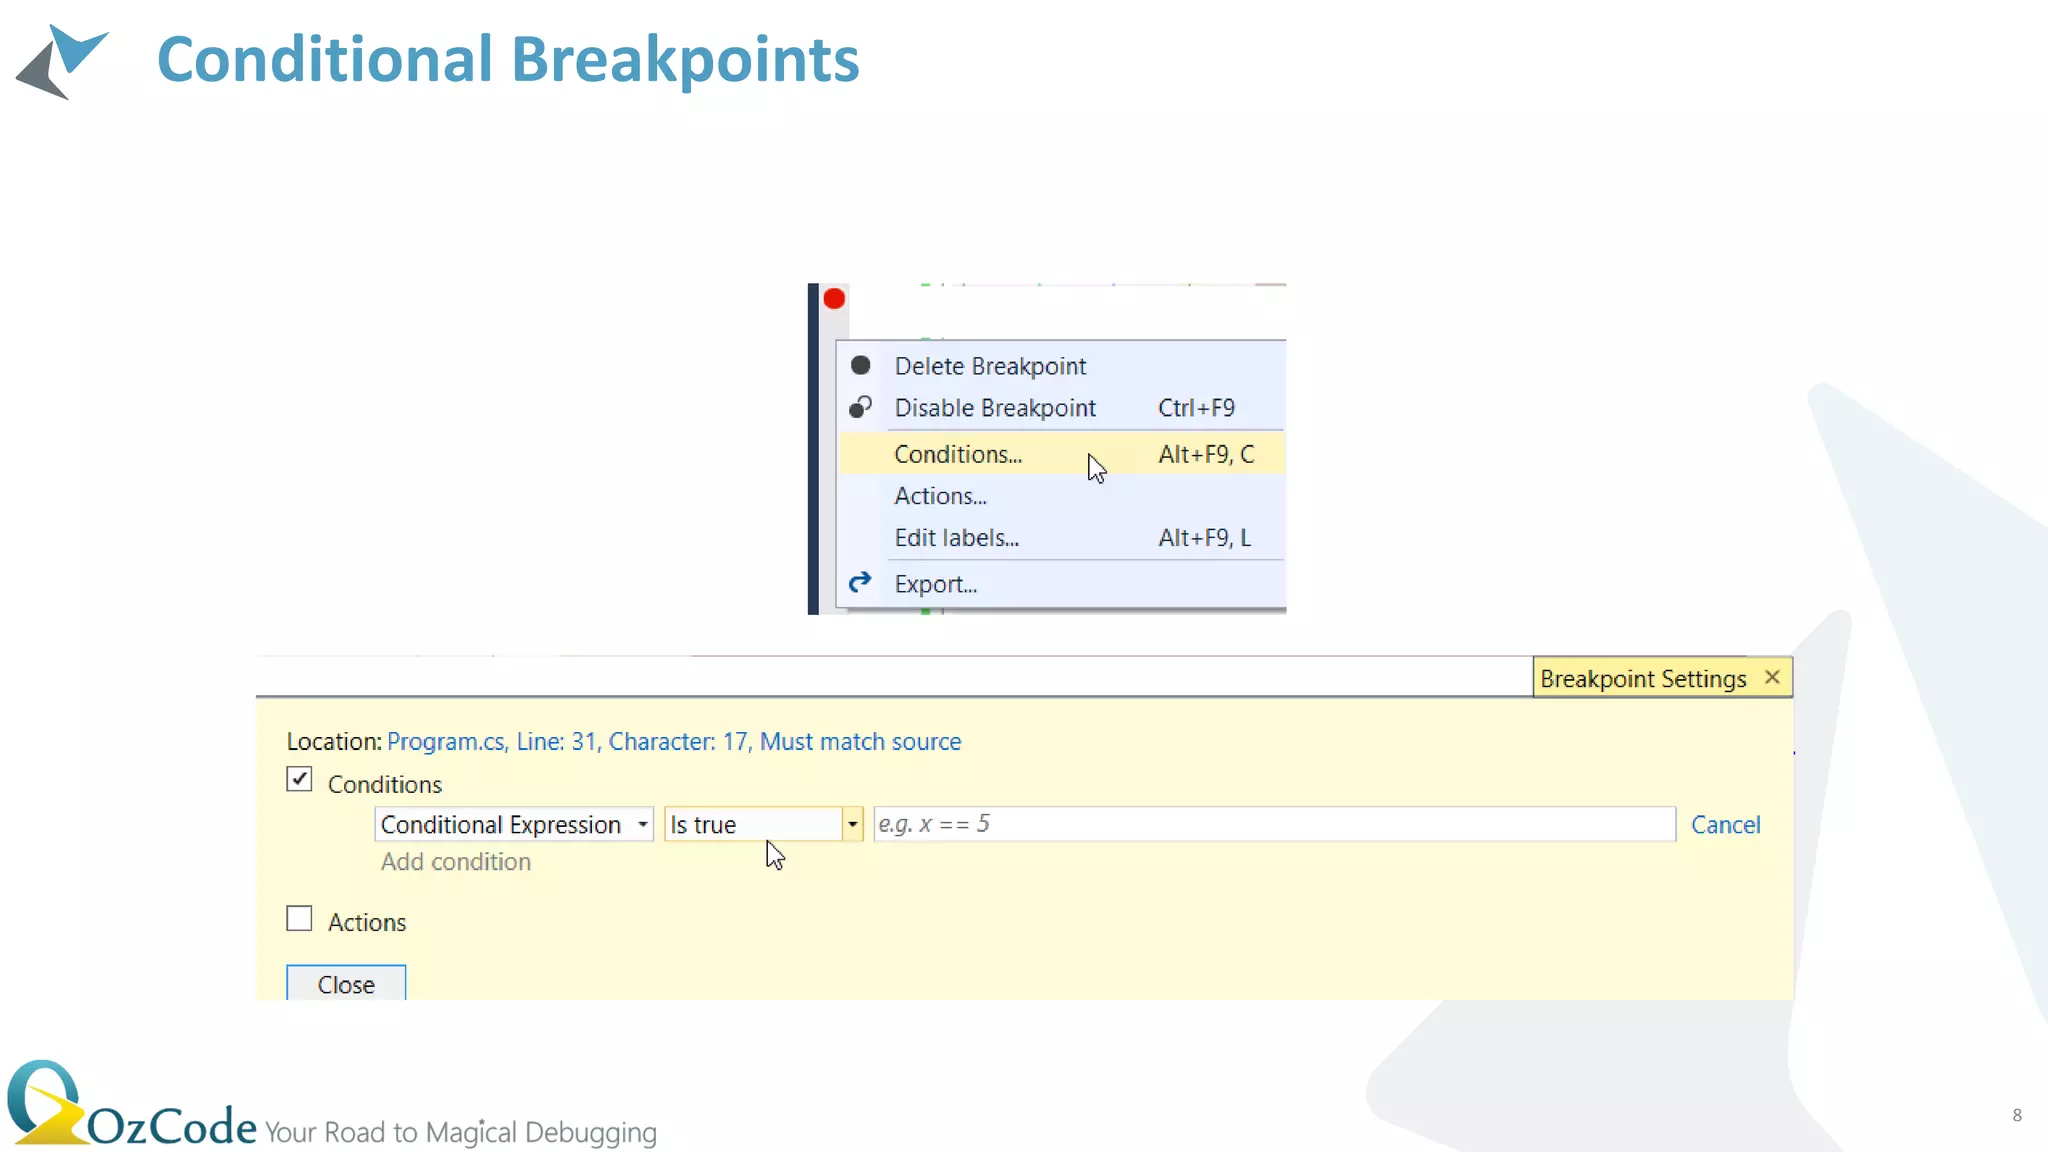This screenshot has width=2048, height=1152.
Task: Click the Cancel link
Action: pos(1725,825)
